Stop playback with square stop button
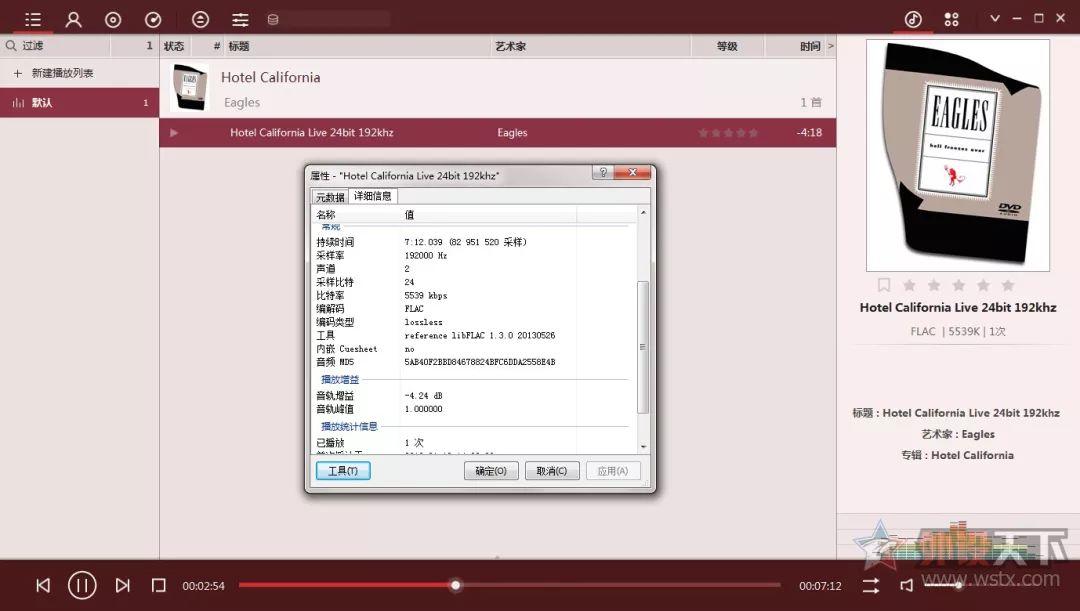 tap(159, 586)
